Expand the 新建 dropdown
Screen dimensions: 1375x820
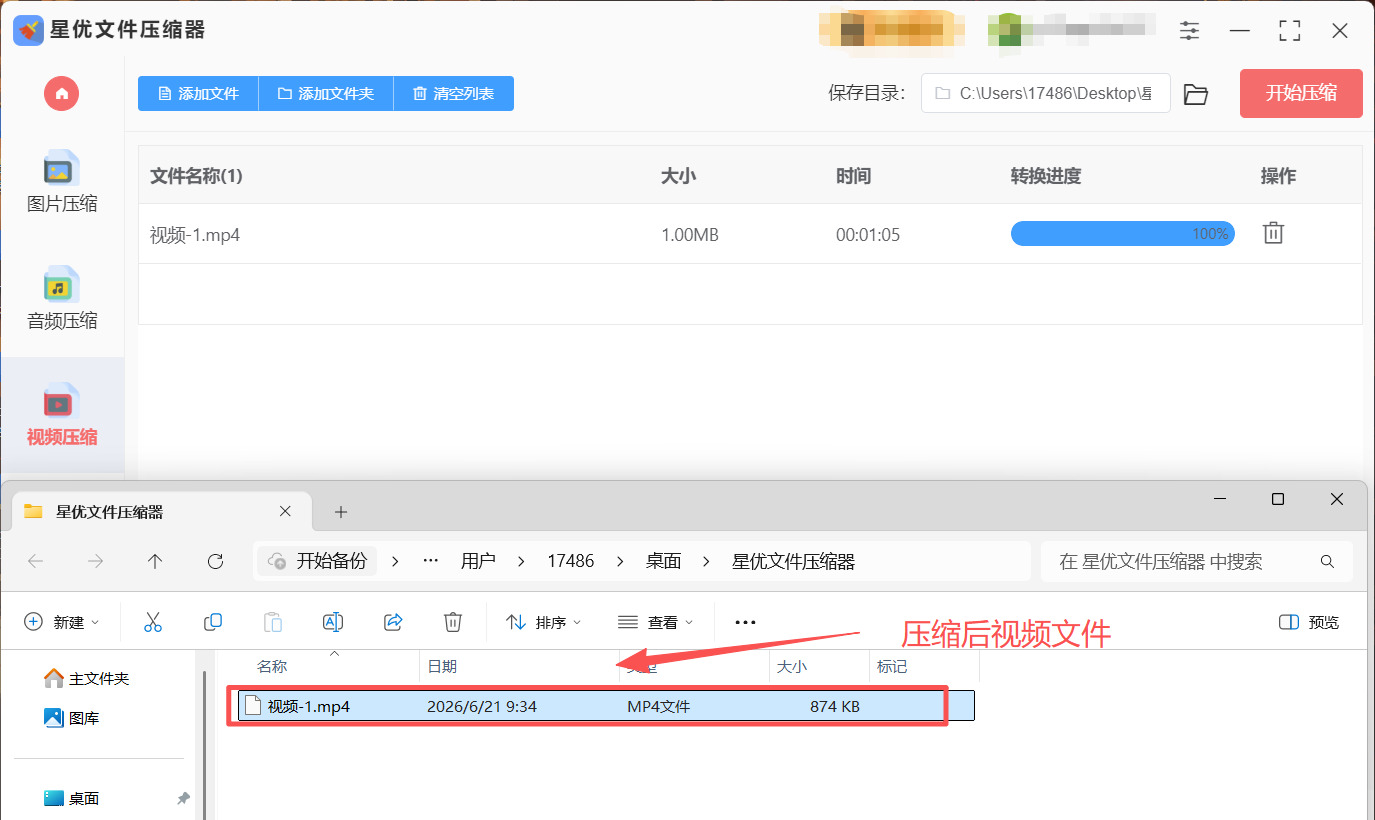pos(62,622)
